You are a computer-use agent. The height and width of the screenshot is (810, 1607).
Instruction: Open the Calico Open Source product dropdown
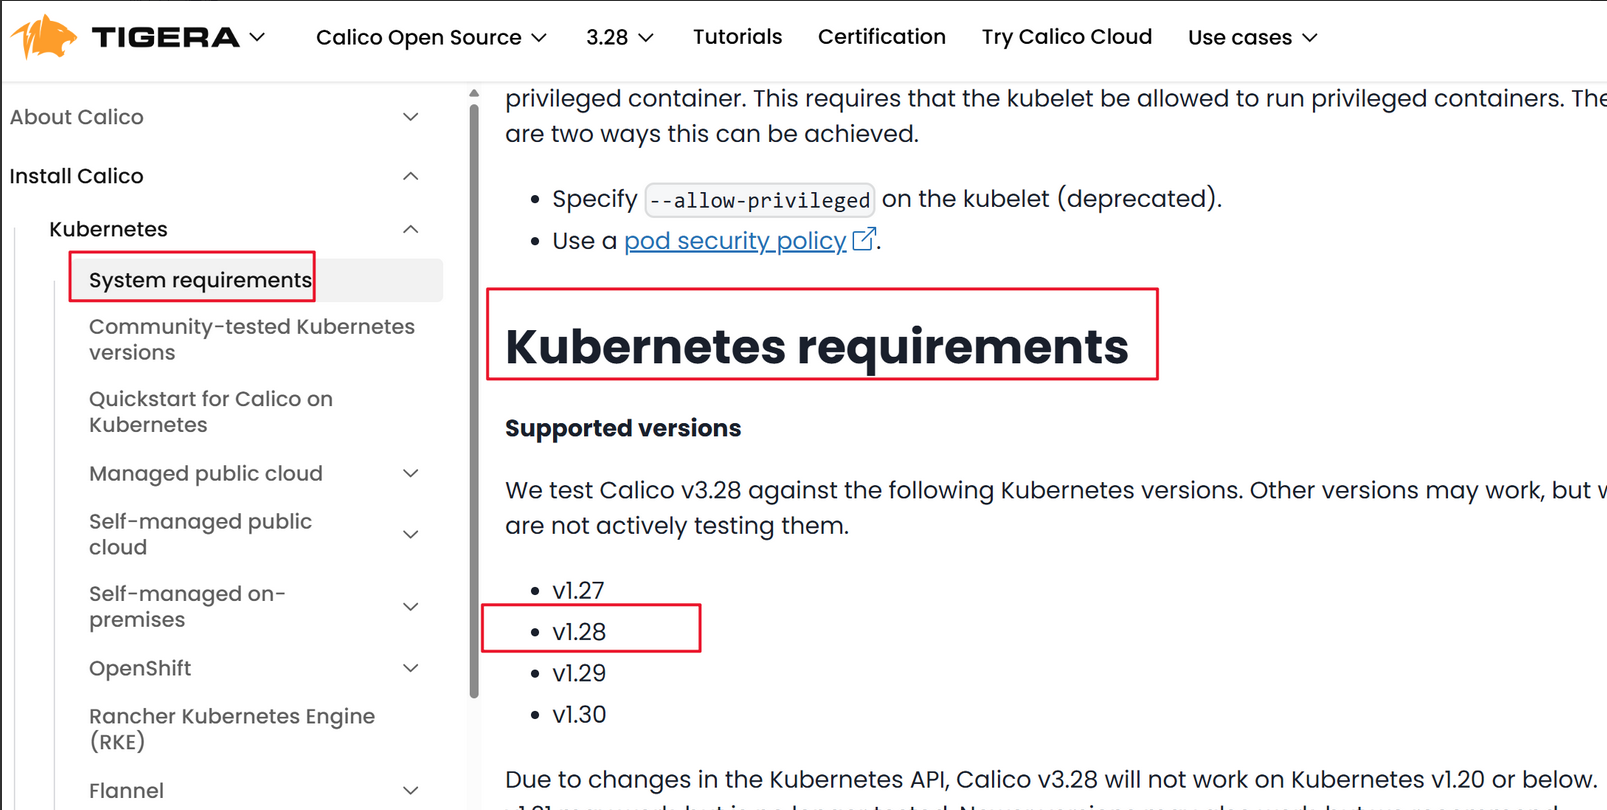click(431, 38)
